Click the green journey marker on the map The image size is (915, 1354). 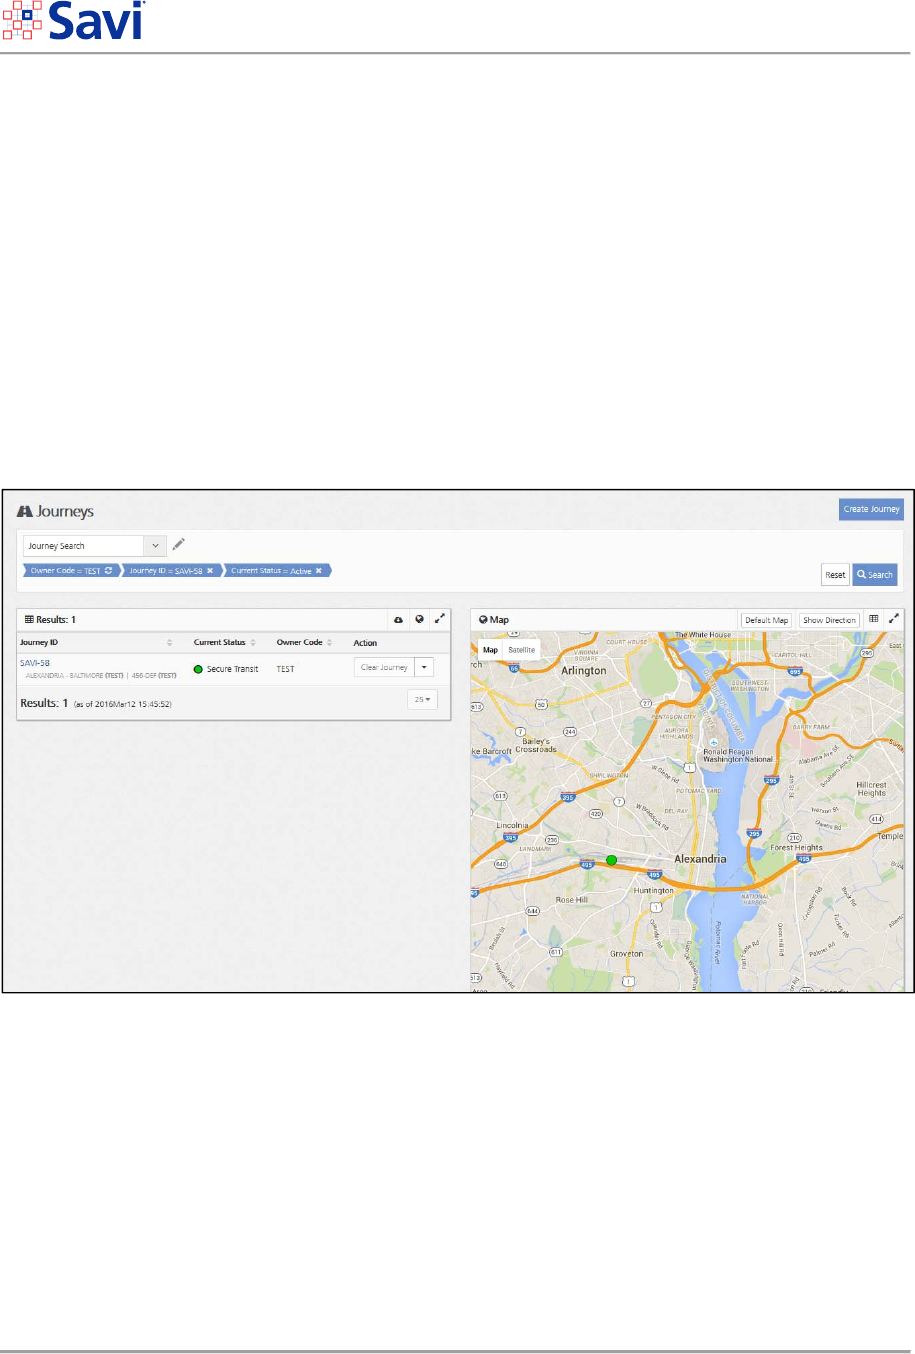pyautogui.click(x=611, y=860)
